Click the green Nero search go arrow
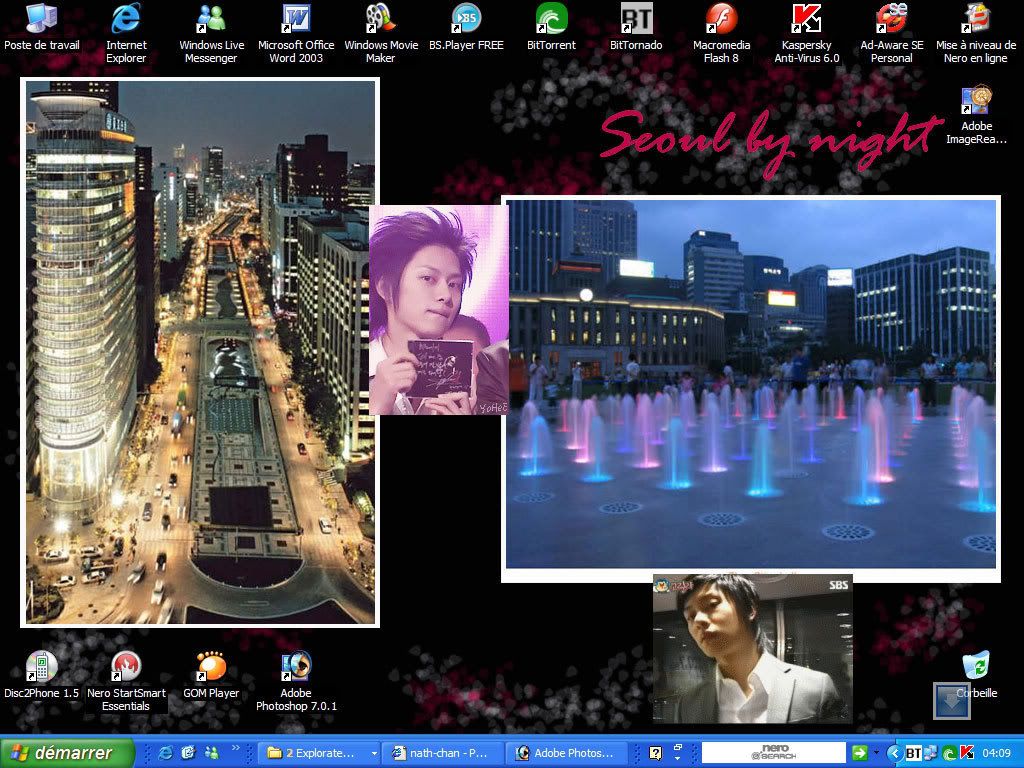The width and height of the screenshot is (1024, 768). pos(859,753)
